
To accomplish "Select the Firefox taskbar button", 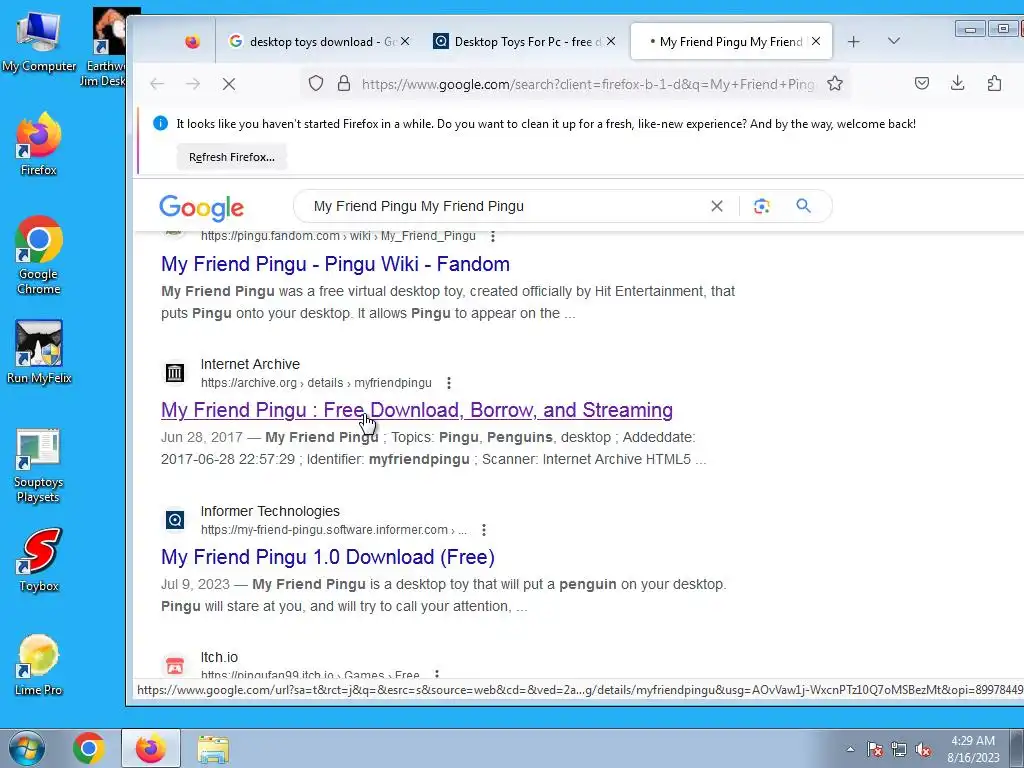I will [150, 748].
